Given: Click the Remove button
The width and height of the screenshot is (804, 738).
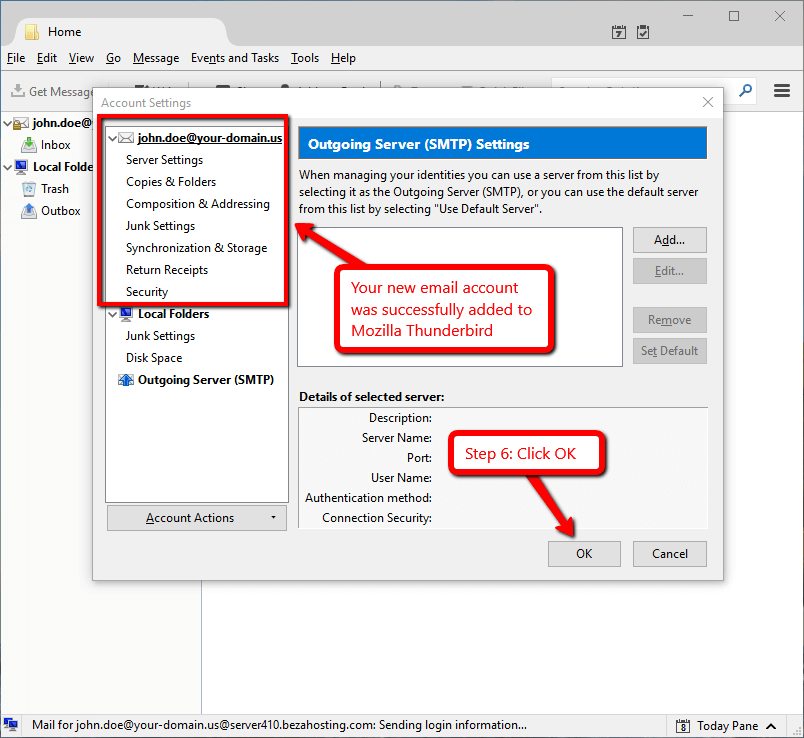Looking at the screenshot, I should pos(670,320).
